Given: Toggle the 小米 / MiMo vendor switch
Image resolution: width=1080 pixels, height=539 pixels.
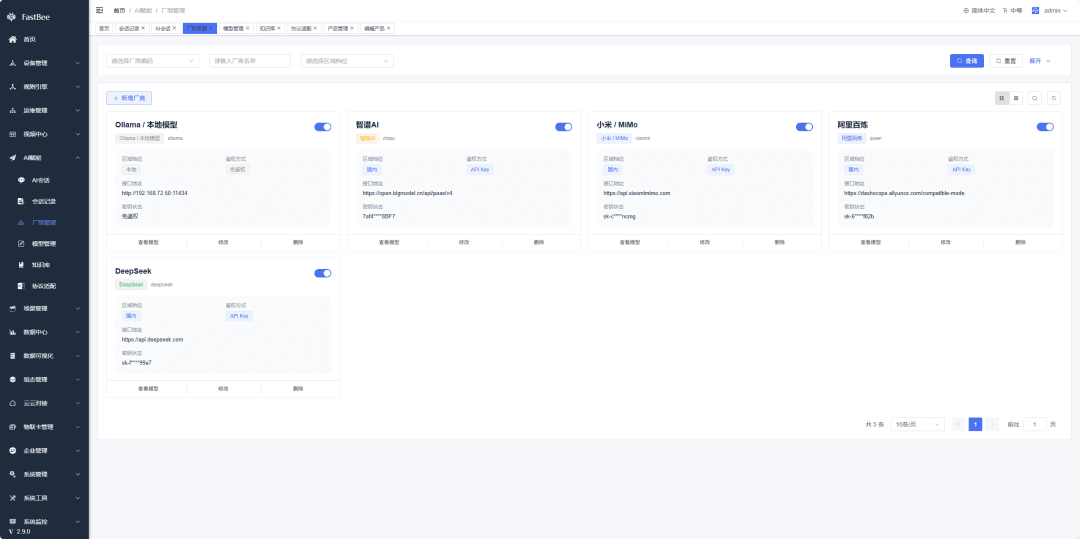Looking at the screenshot, I should (x=804, y=127).
